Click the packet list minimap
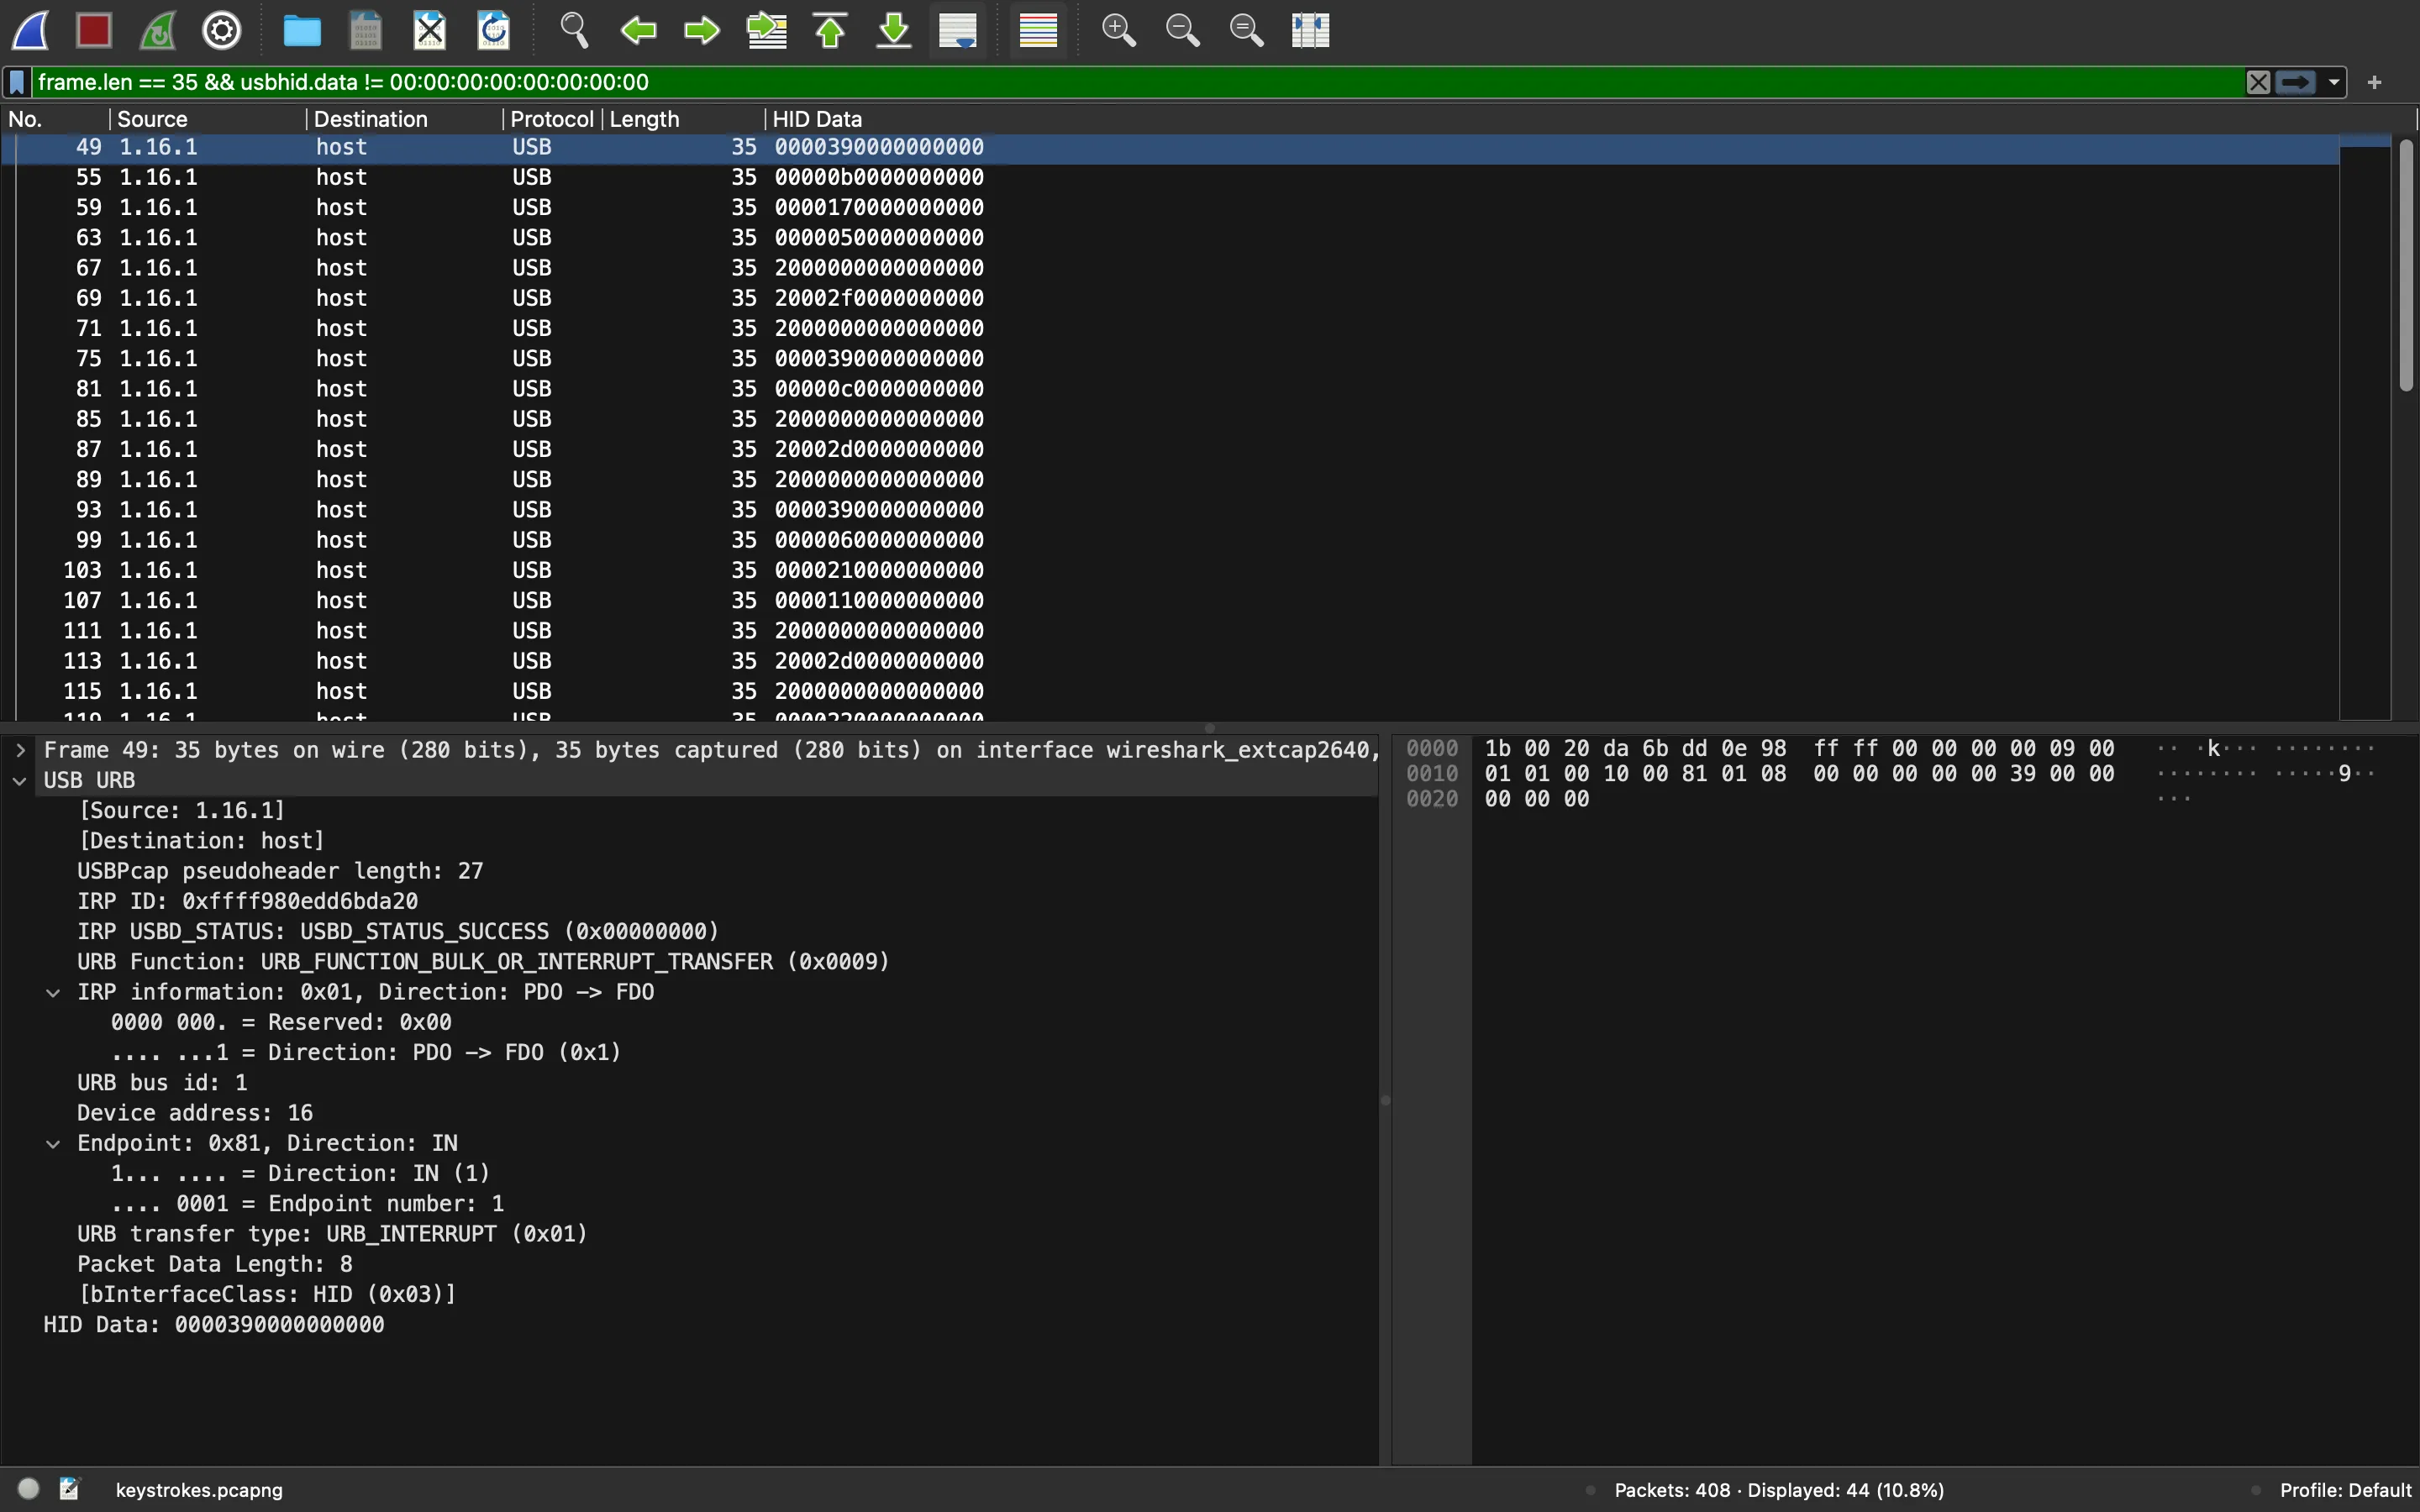The width and height of the screenshot is (2420, 1512). (2365, 427)
